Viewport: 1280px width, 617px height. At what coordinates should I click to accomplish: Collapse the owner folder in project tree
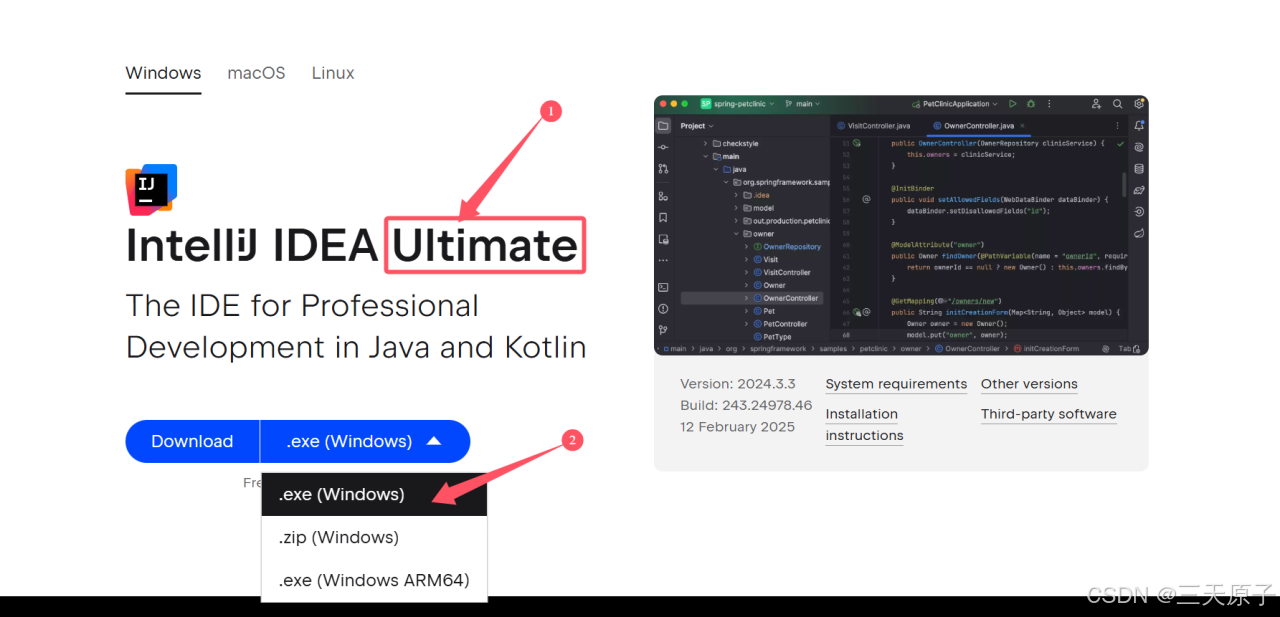736,234
